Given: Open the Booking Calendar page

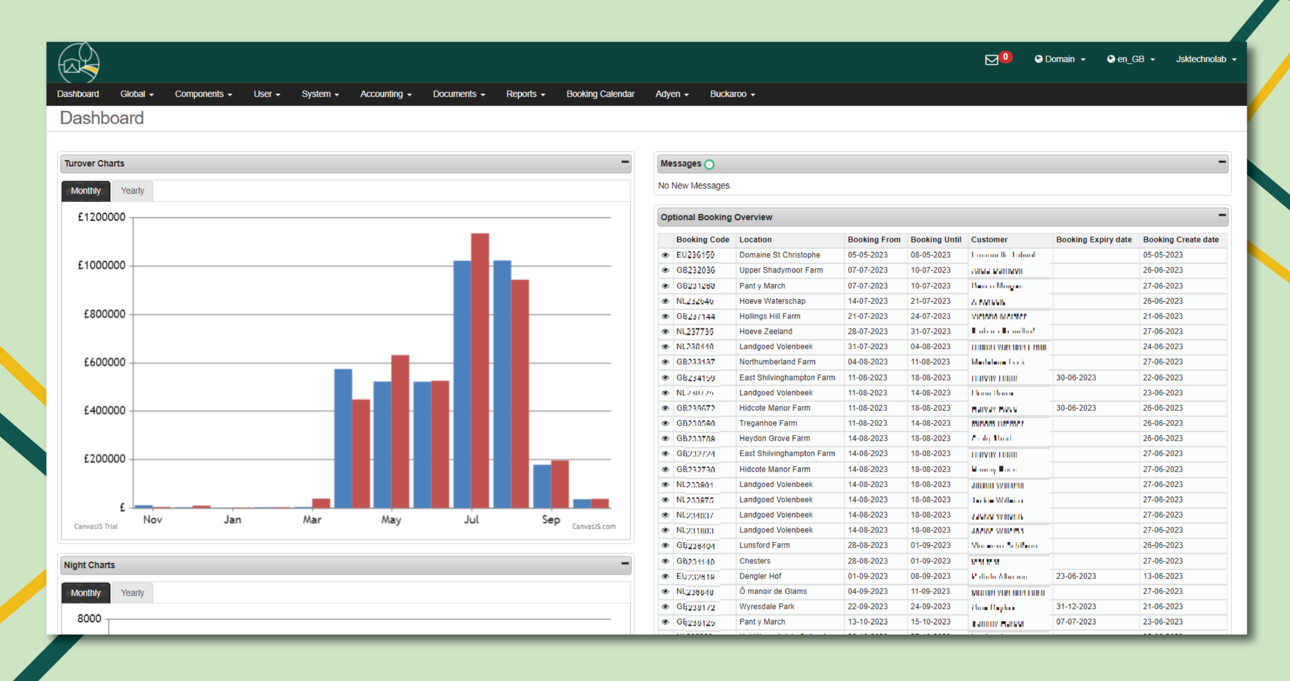Looking at the screenshot, I should 600,94.
